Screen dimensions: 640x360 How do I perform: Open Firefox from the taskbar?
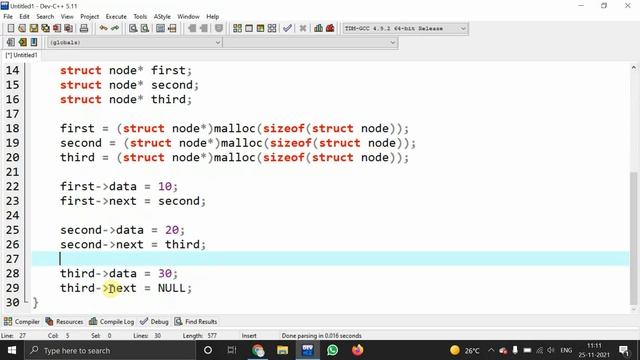(x=357, y=350)
